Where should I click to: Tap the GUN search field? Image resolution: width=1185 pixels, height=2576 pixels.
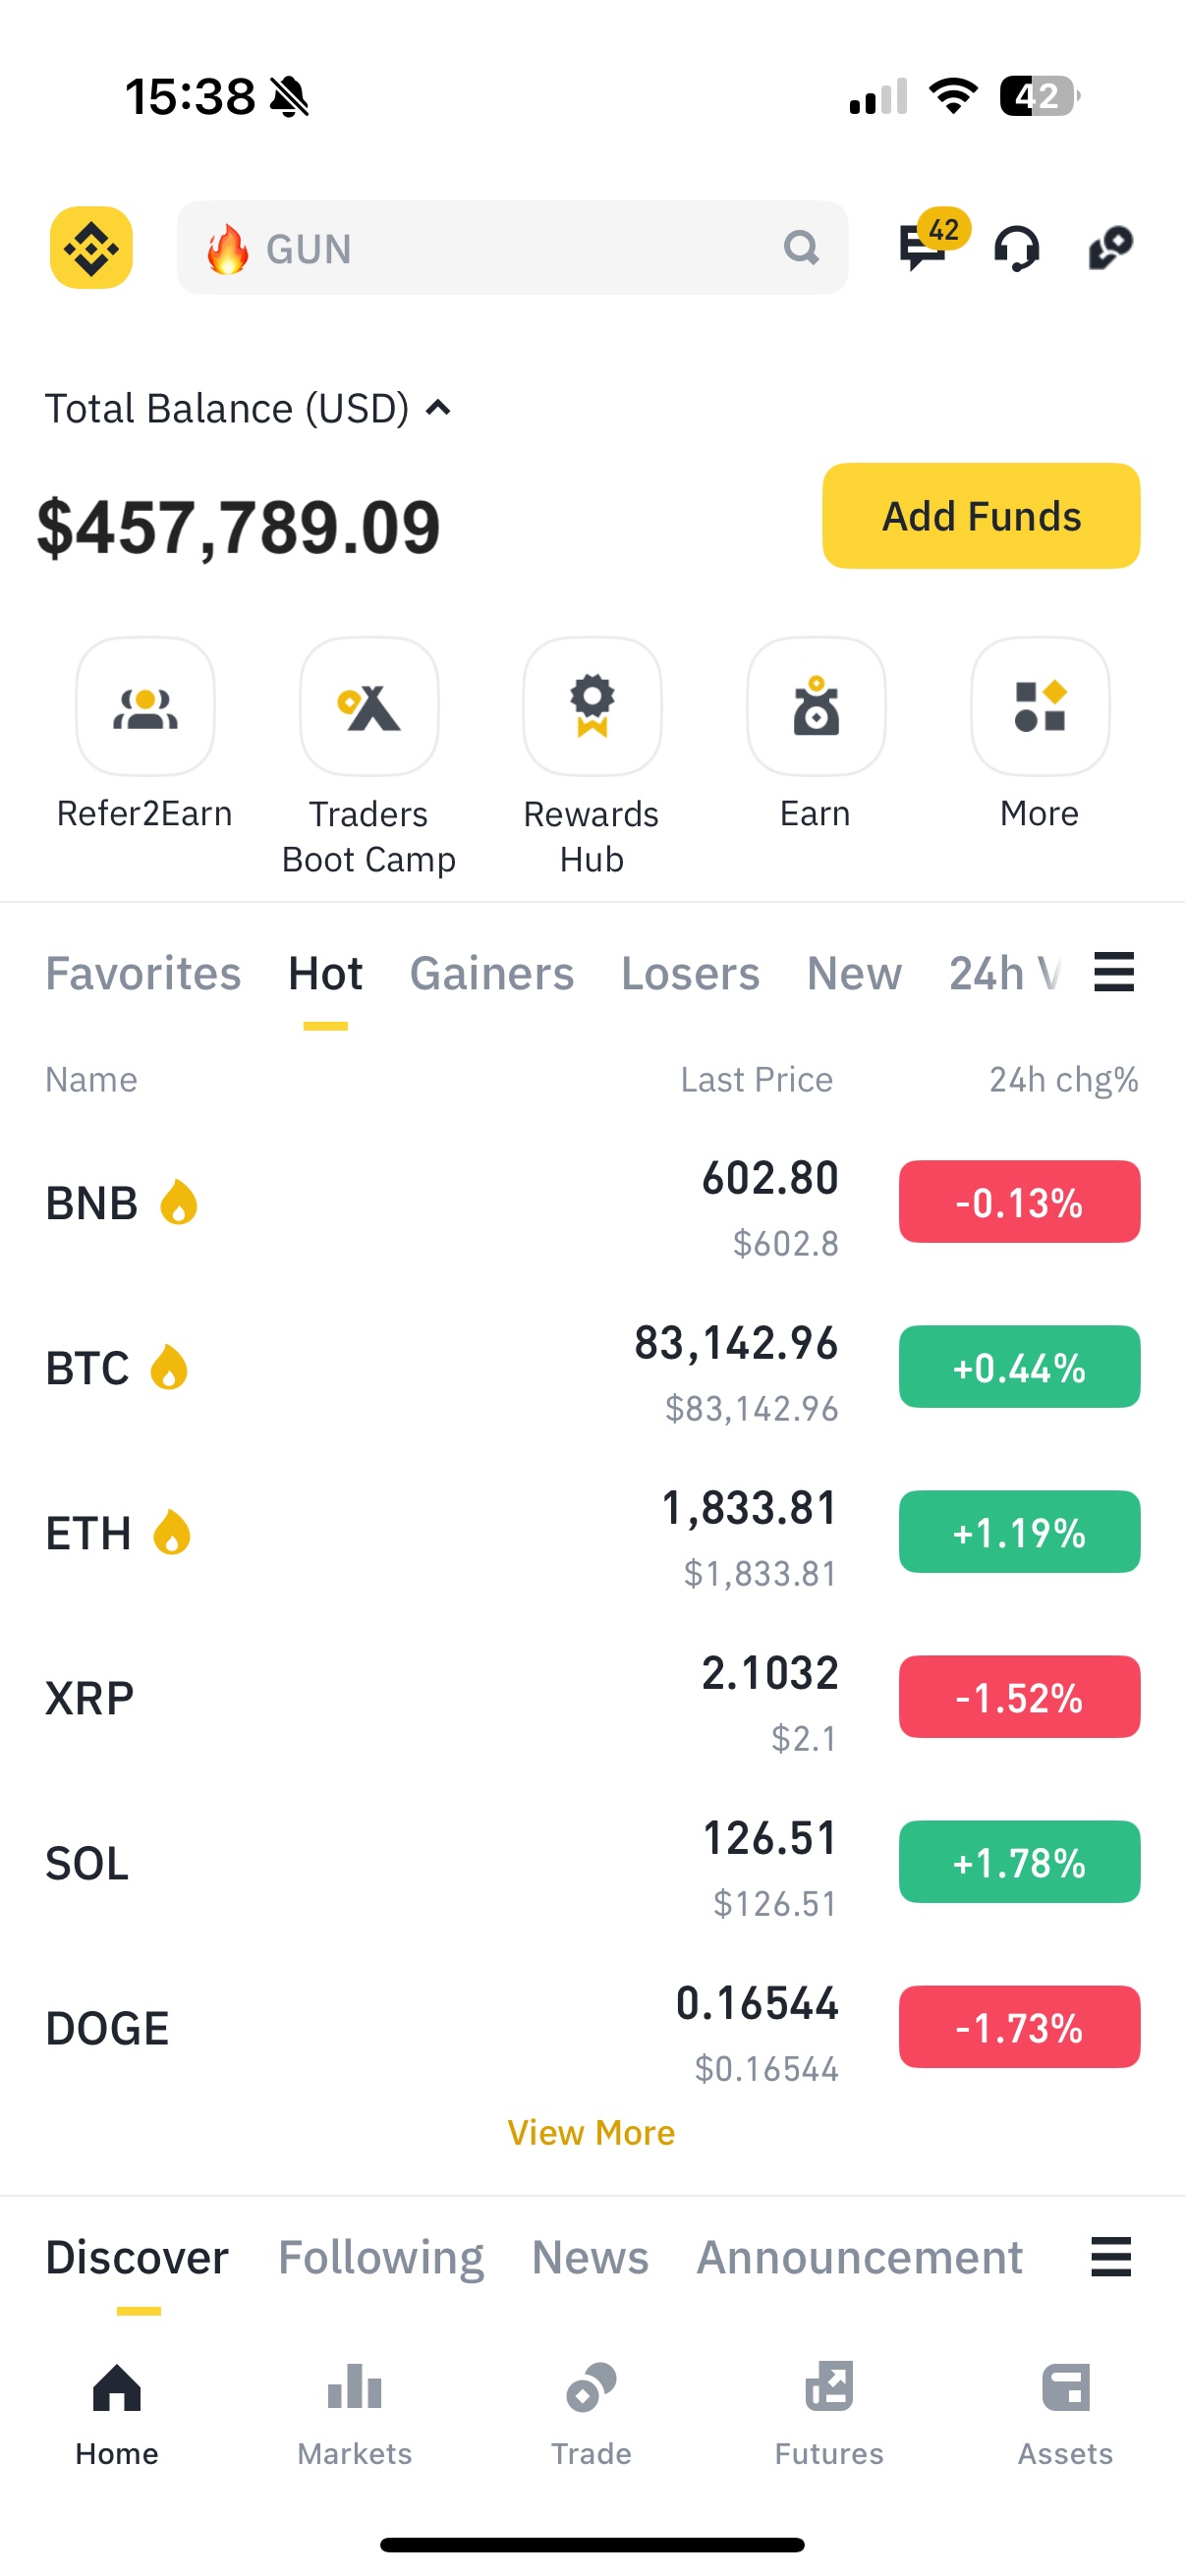pos(512,248)
